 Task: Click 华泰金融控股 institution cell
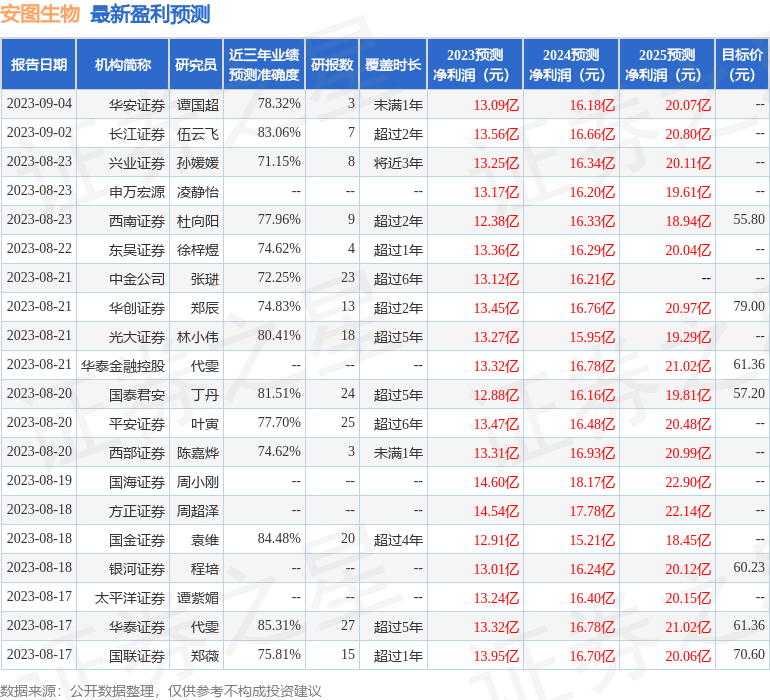pos(123,365)
